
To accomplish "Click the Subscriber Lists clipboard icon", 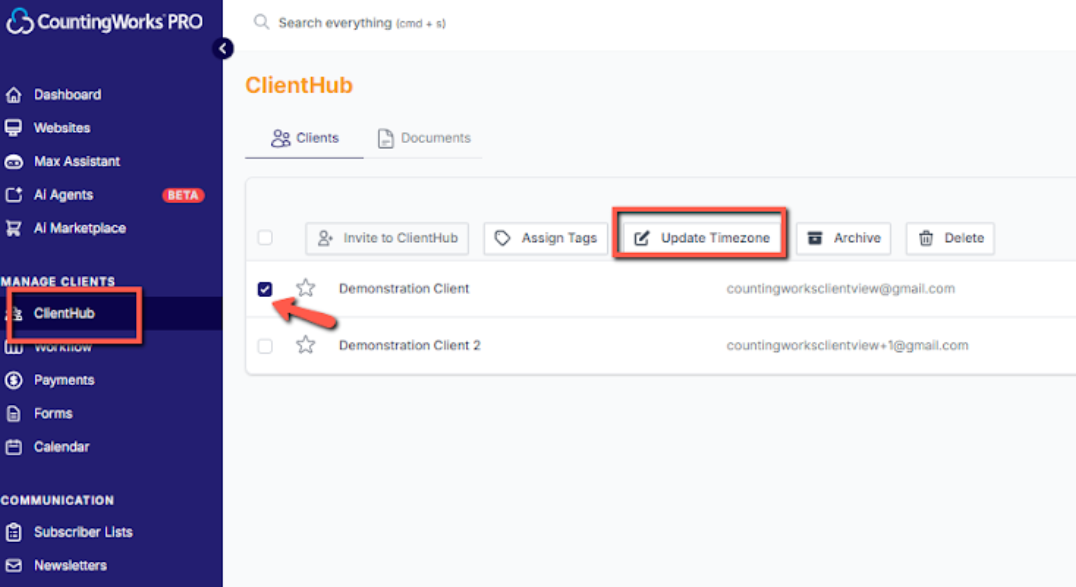I will click(x=14, y=532).
